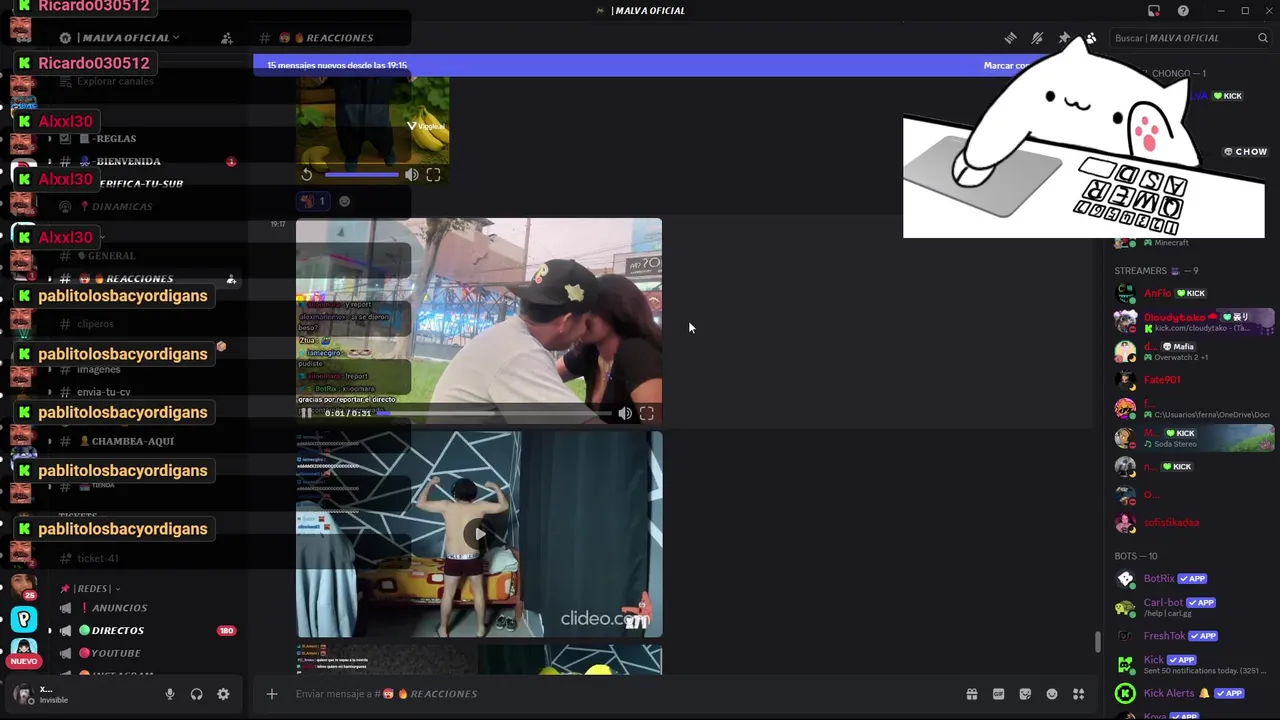The height and width of the screenshot is (720, 1280).
Task: Open the emoji picker
Action: pyautogui.click(x=1052, y=694)
